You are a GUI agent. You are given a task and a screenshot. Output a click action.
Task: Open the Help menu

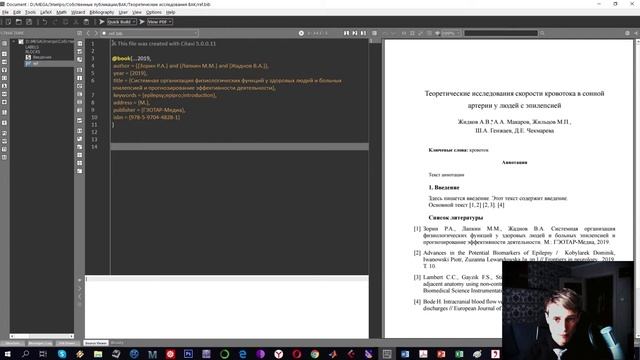(x=171, y=12)
